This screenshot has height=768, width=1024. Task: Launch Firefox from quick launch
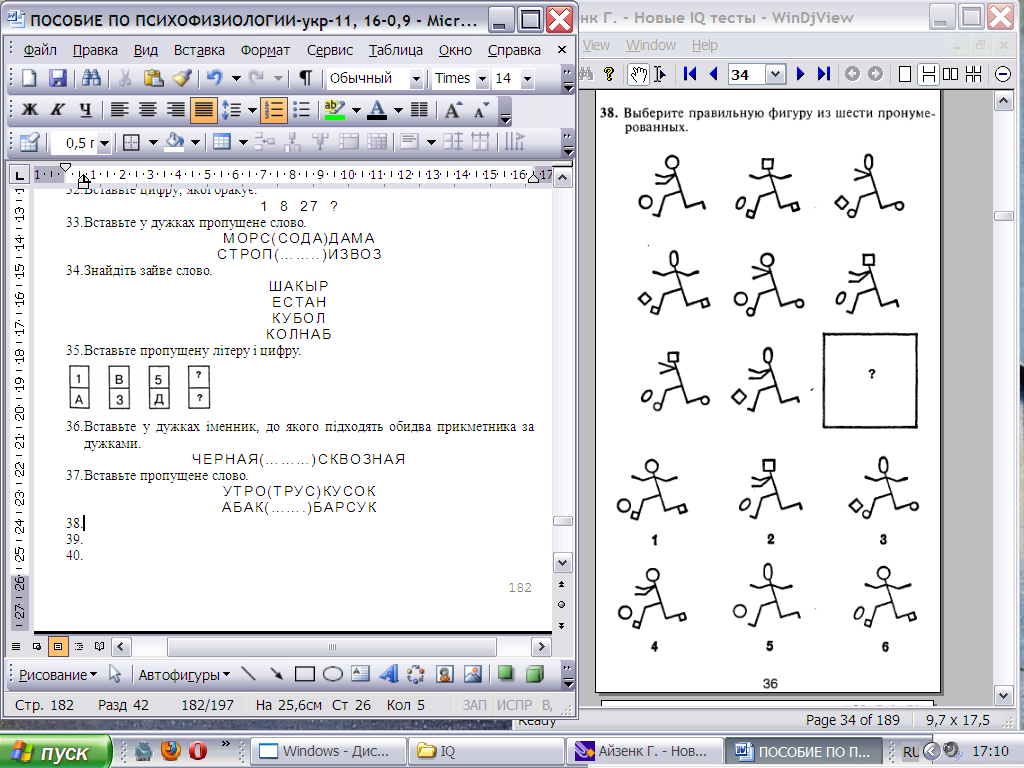pos(170,751)
